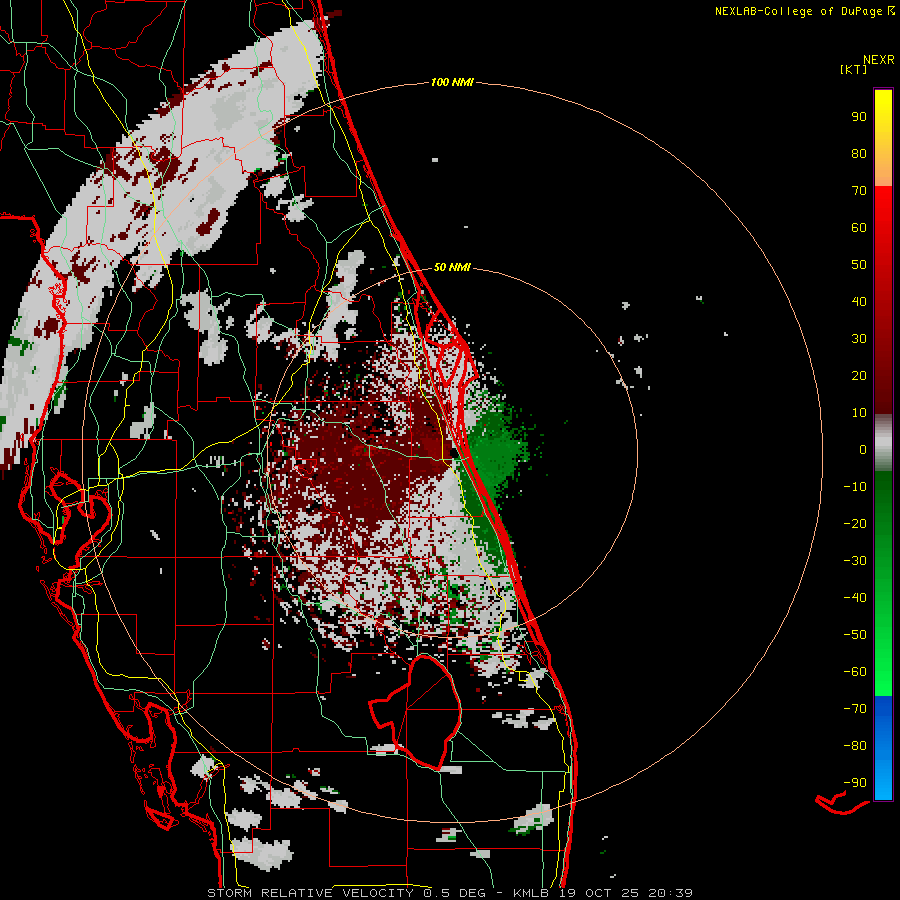Click the positive 30 scale value
This screenshot has width=900, height=900.
[x=859, y=339]
